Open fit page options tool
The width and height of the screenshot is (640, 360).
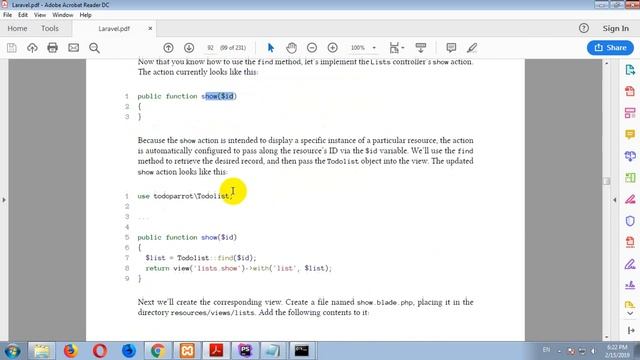(x=396, y=48)
